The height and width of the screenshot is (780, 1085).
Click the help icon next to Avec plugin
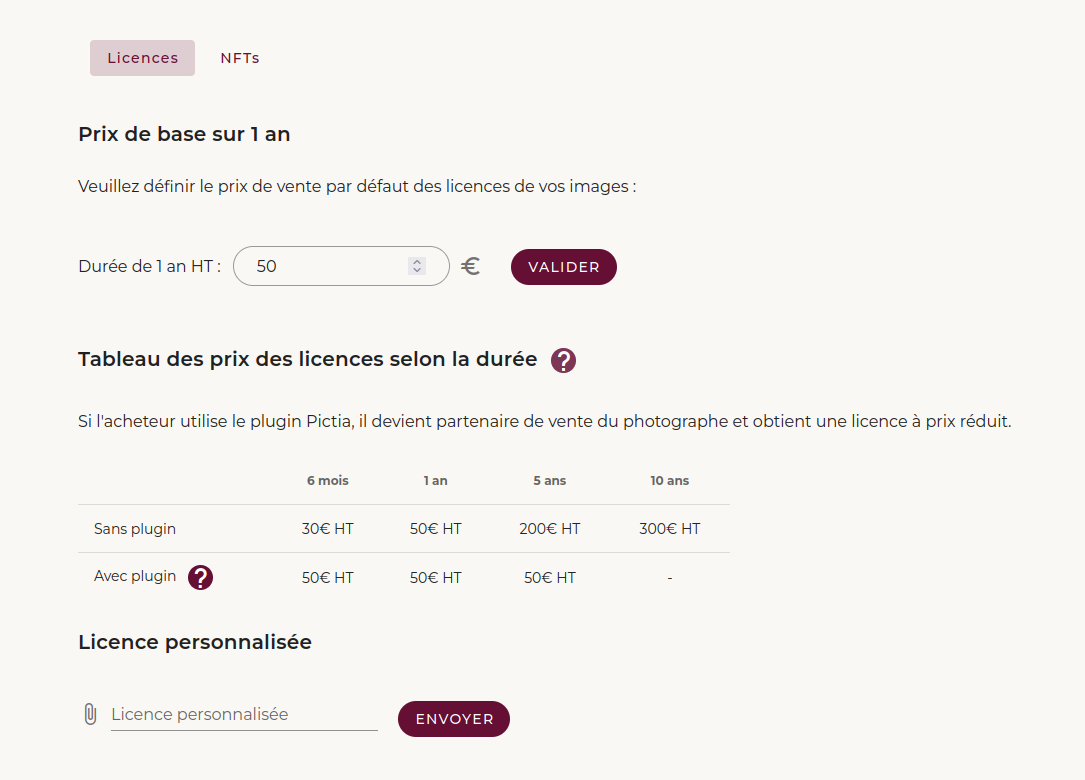click(200, 577)
